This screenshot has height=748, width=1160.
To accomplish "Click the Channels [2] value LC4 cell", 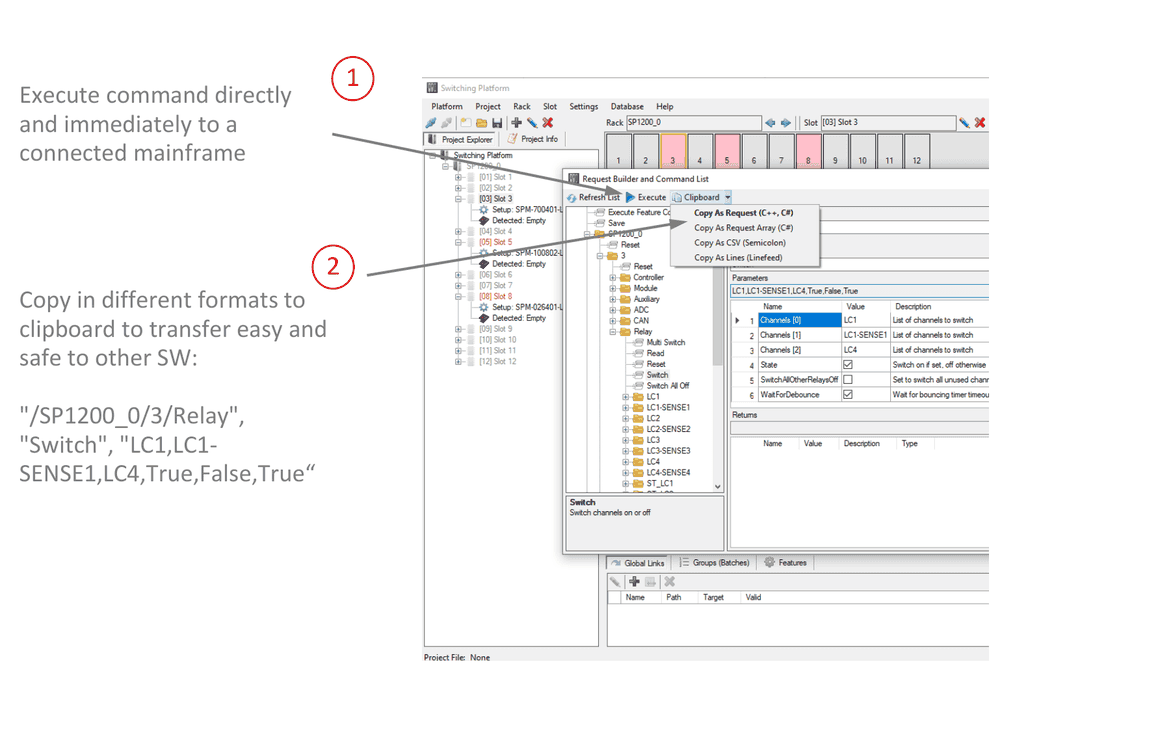I will click(866, 350).
